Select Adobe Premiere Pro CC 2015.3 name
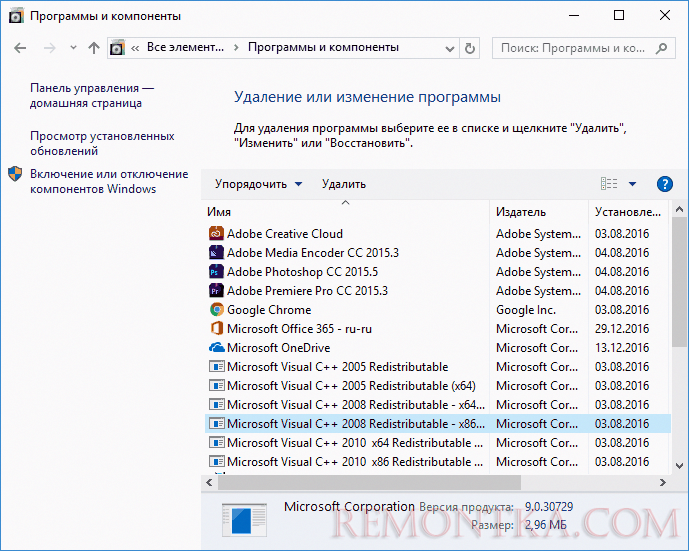This screenshot has height=551, width=689. pyautogui.click(x=308, y=290)
